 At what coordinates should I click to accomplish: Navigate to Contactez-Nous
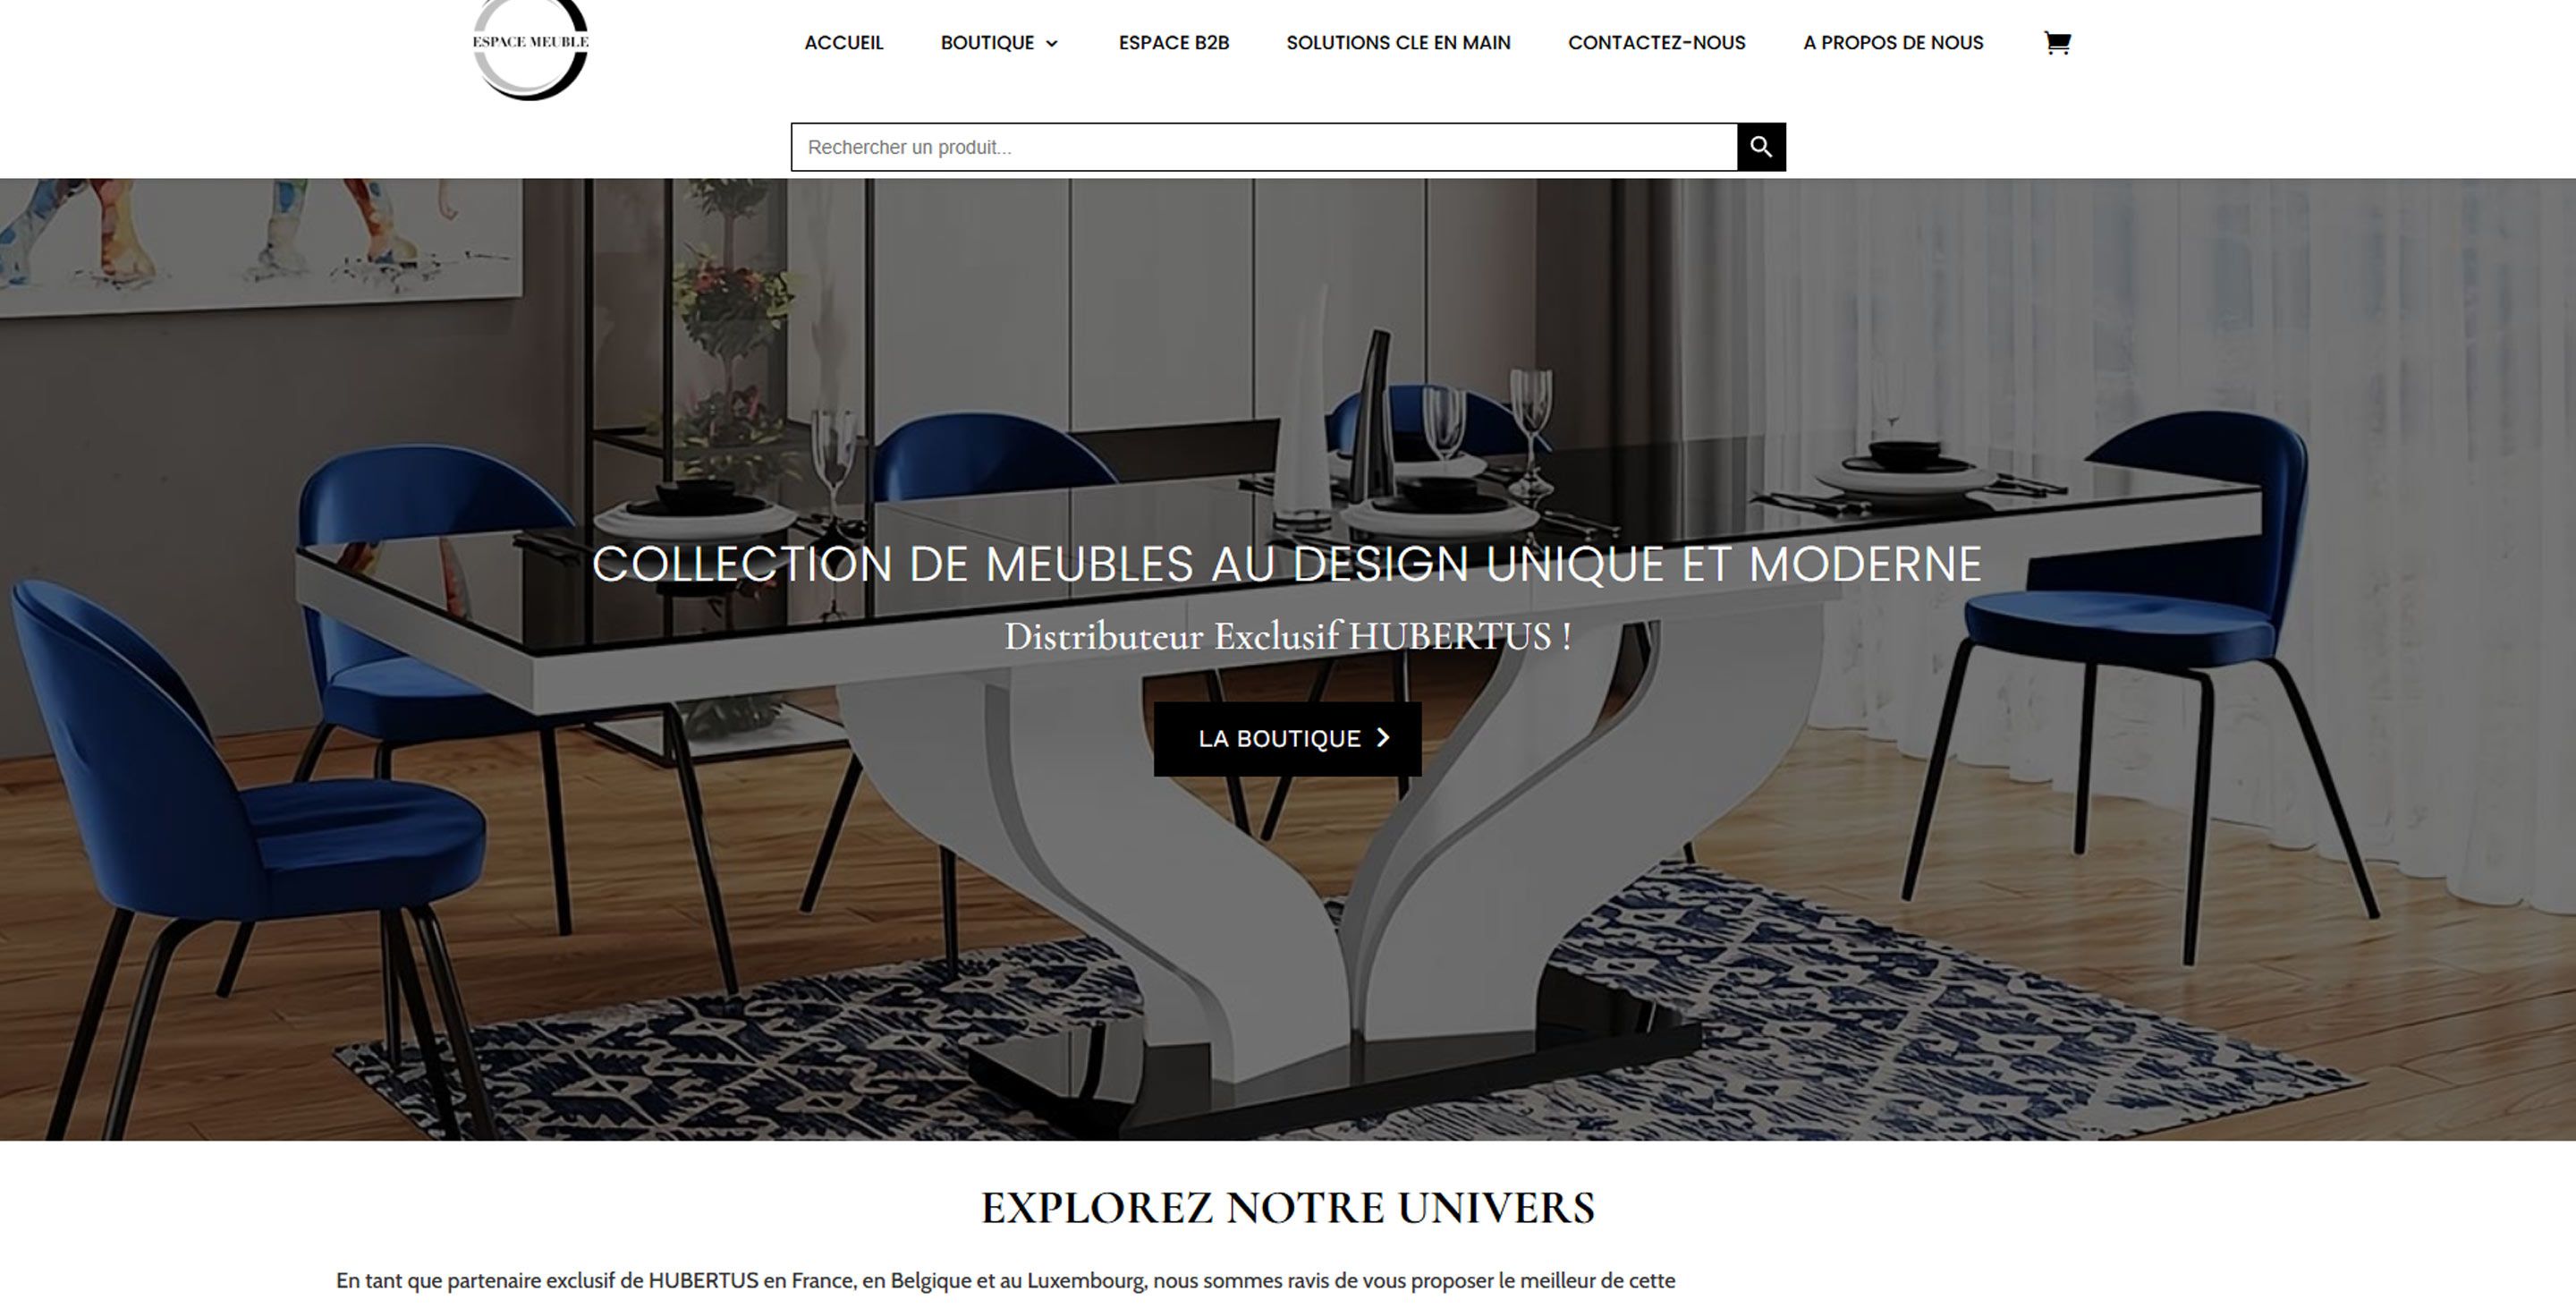click(x=1657, y=43)
